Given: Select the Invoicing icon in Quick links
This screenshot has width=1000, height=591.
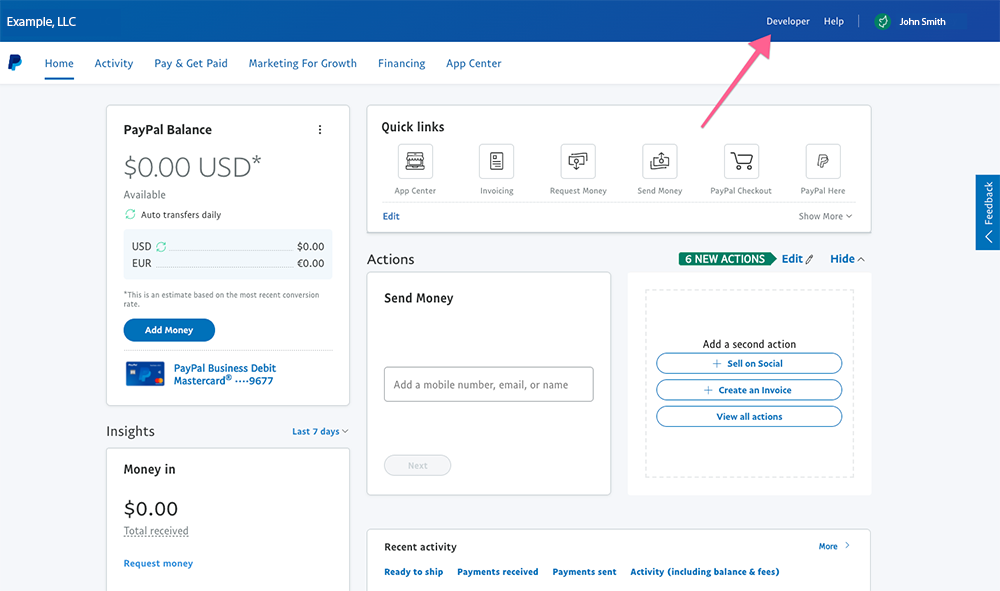Looking at the screenshot, I should click(x=497, y=160).
